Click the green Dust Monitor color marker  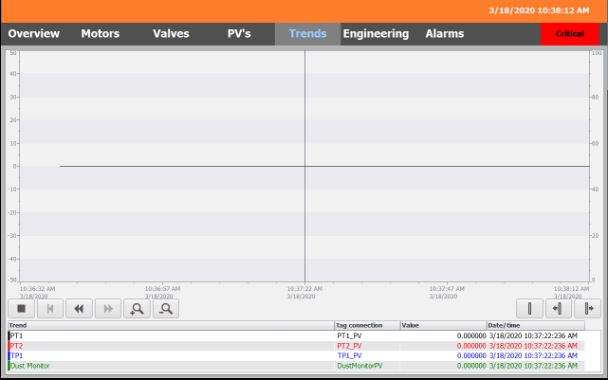(x=9, y=366)
